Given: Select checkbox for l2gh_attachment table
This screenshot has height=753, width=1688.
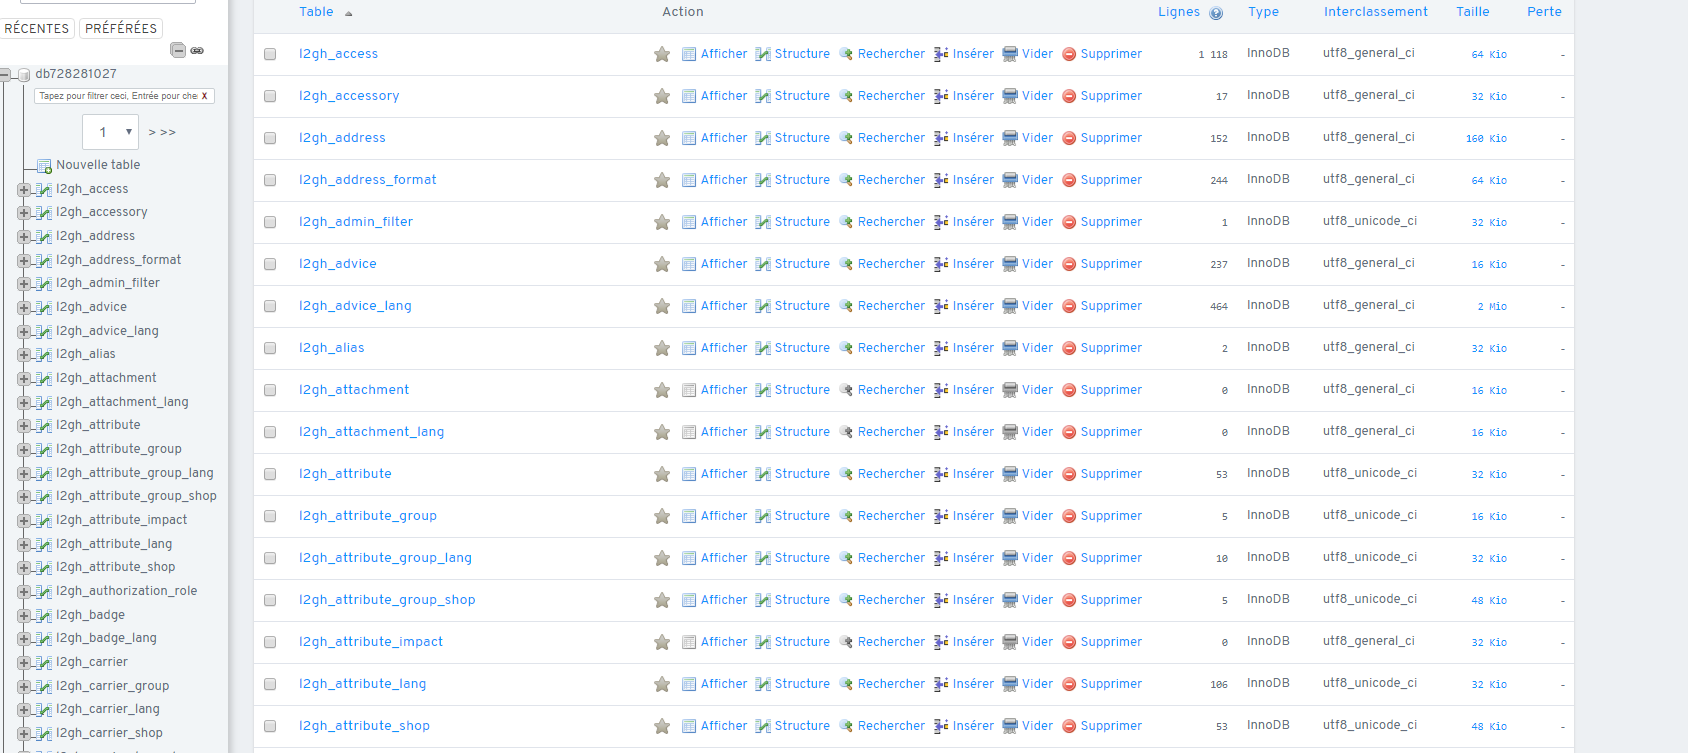Looking at the screenshot, I should pos(270,390).
